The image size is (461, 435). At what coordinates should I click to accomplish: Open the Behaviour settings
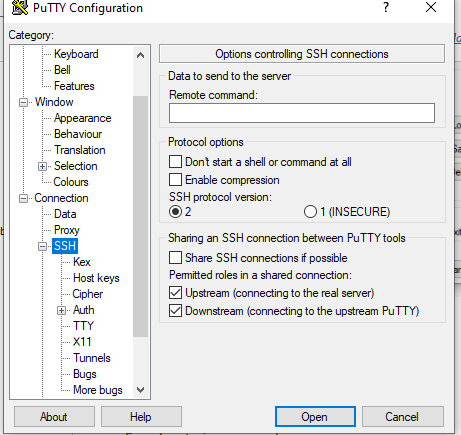[x=78, y=134]
